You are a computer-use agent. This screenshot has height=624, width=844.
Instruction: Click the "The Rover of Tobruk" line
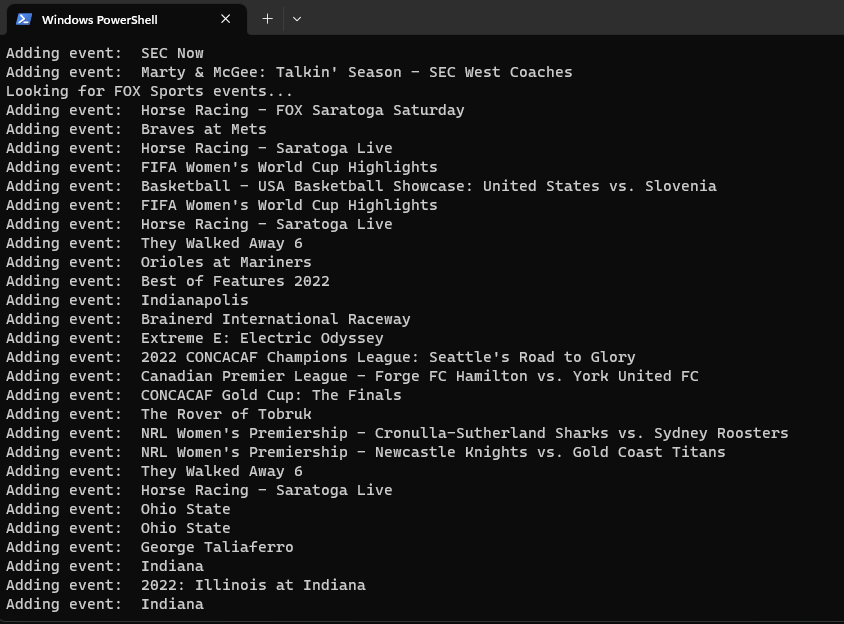tap(226, 414)
